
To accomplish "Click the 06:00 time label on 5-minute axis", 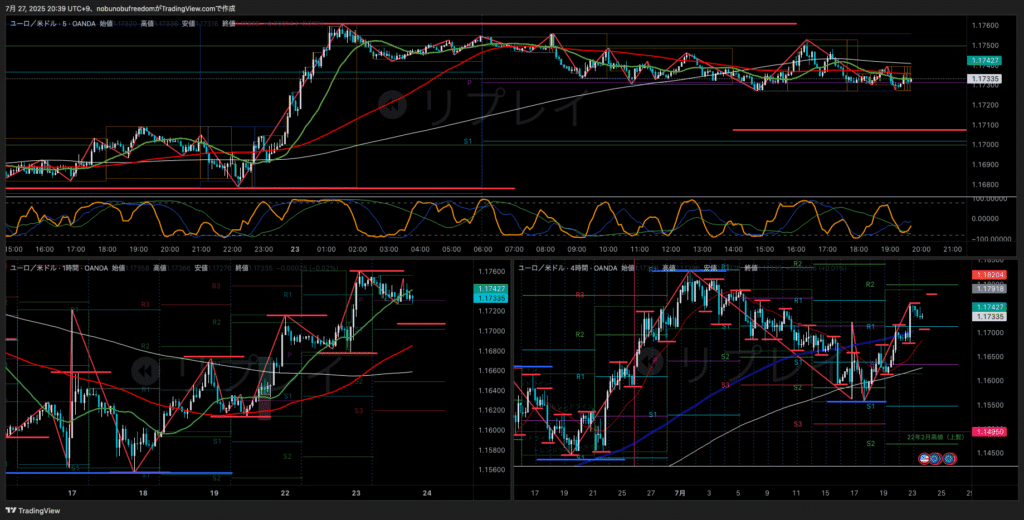I will (483, 250).
